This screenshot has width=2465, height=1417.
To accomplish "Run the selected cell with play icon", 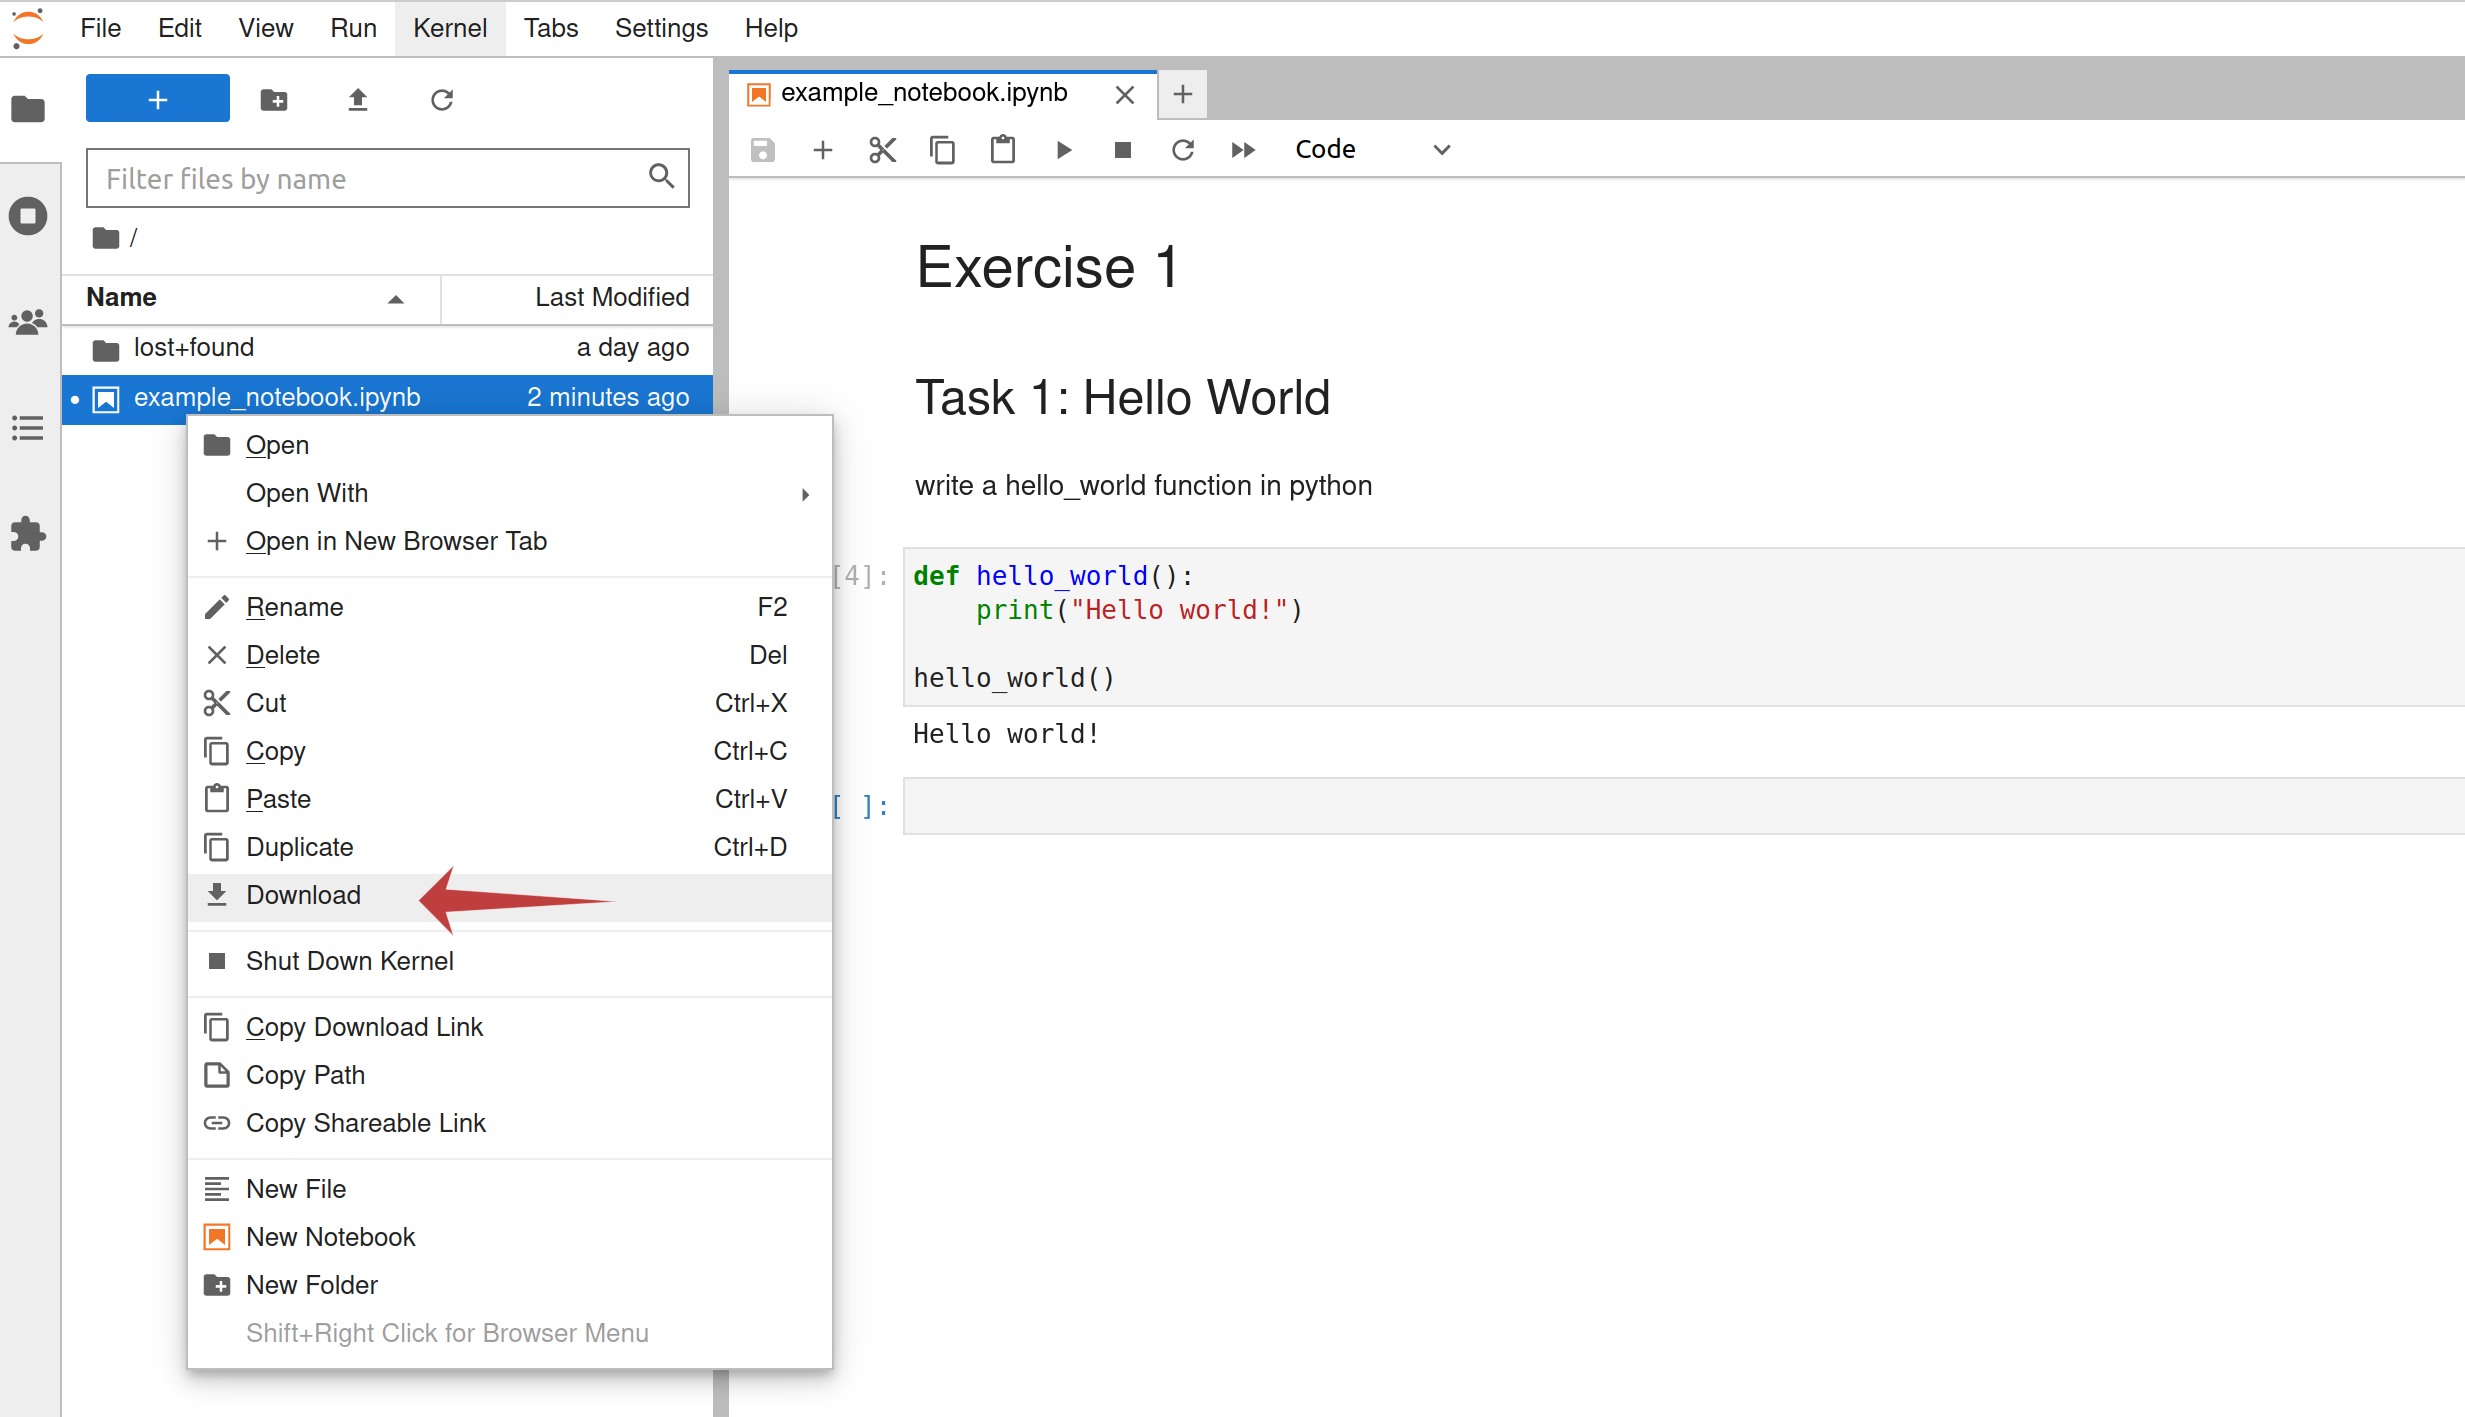I will (1063, 150).
